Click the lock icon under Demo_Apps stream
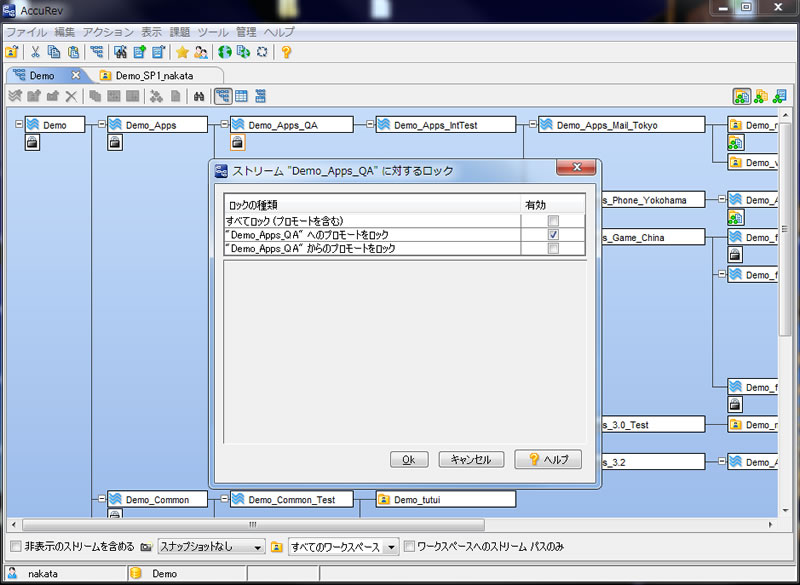The image size is (800, 585). (115, 142)
